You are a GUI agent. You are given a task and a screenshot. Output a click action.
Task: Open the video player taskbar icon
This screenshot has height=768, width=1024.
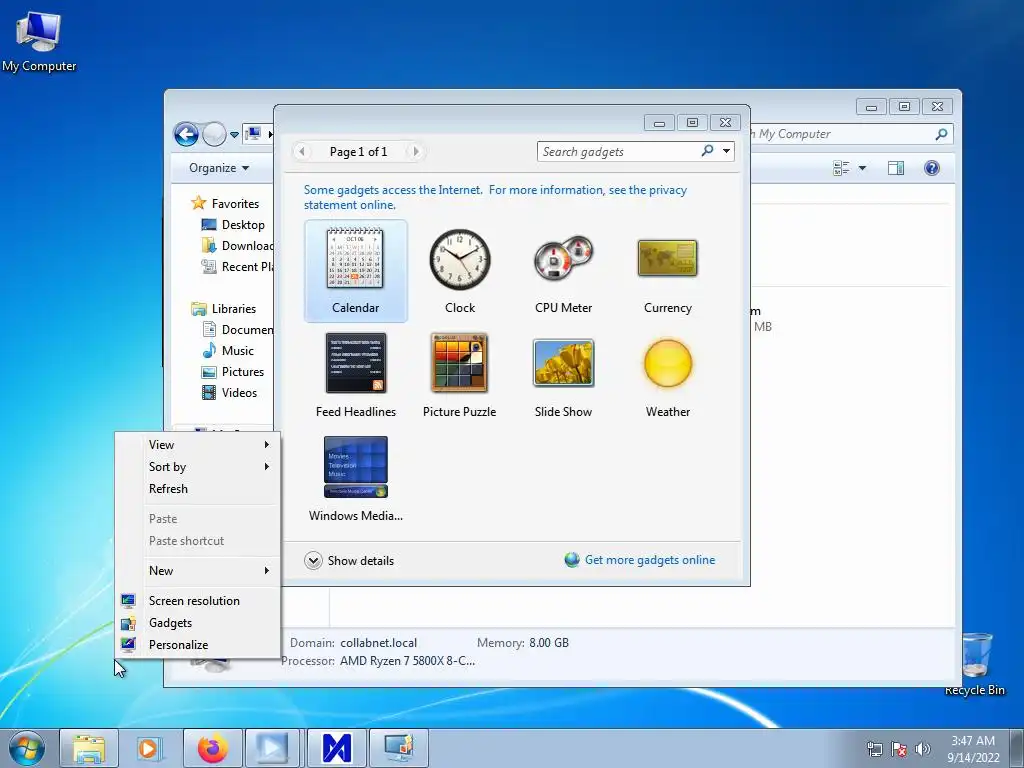tap(272, 748)
